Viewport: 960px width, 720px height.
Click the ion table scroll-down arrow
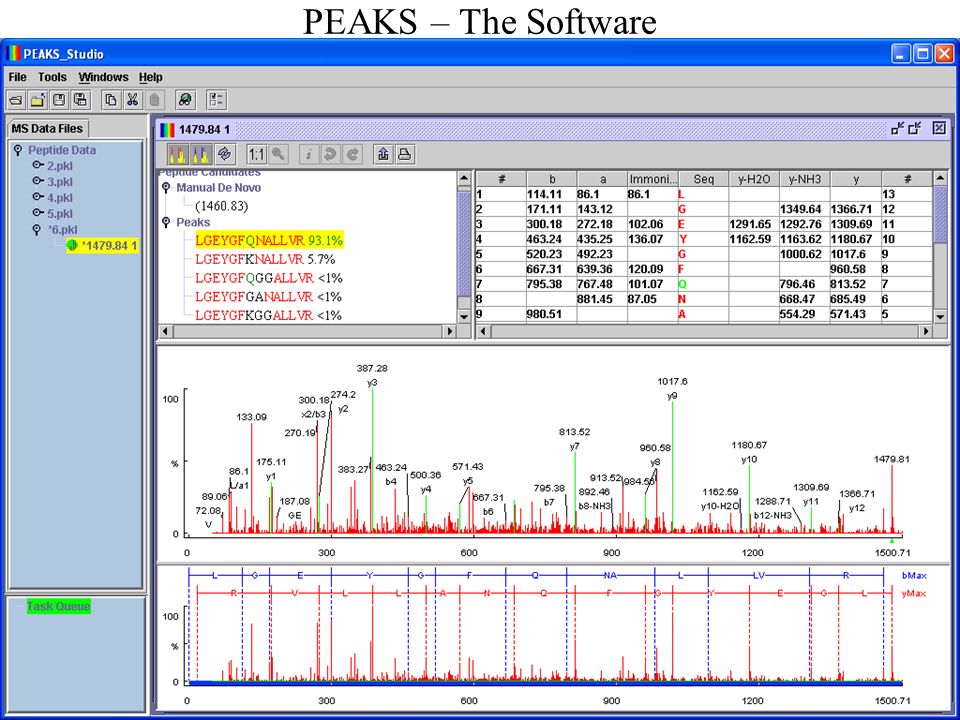pos(940,317)
